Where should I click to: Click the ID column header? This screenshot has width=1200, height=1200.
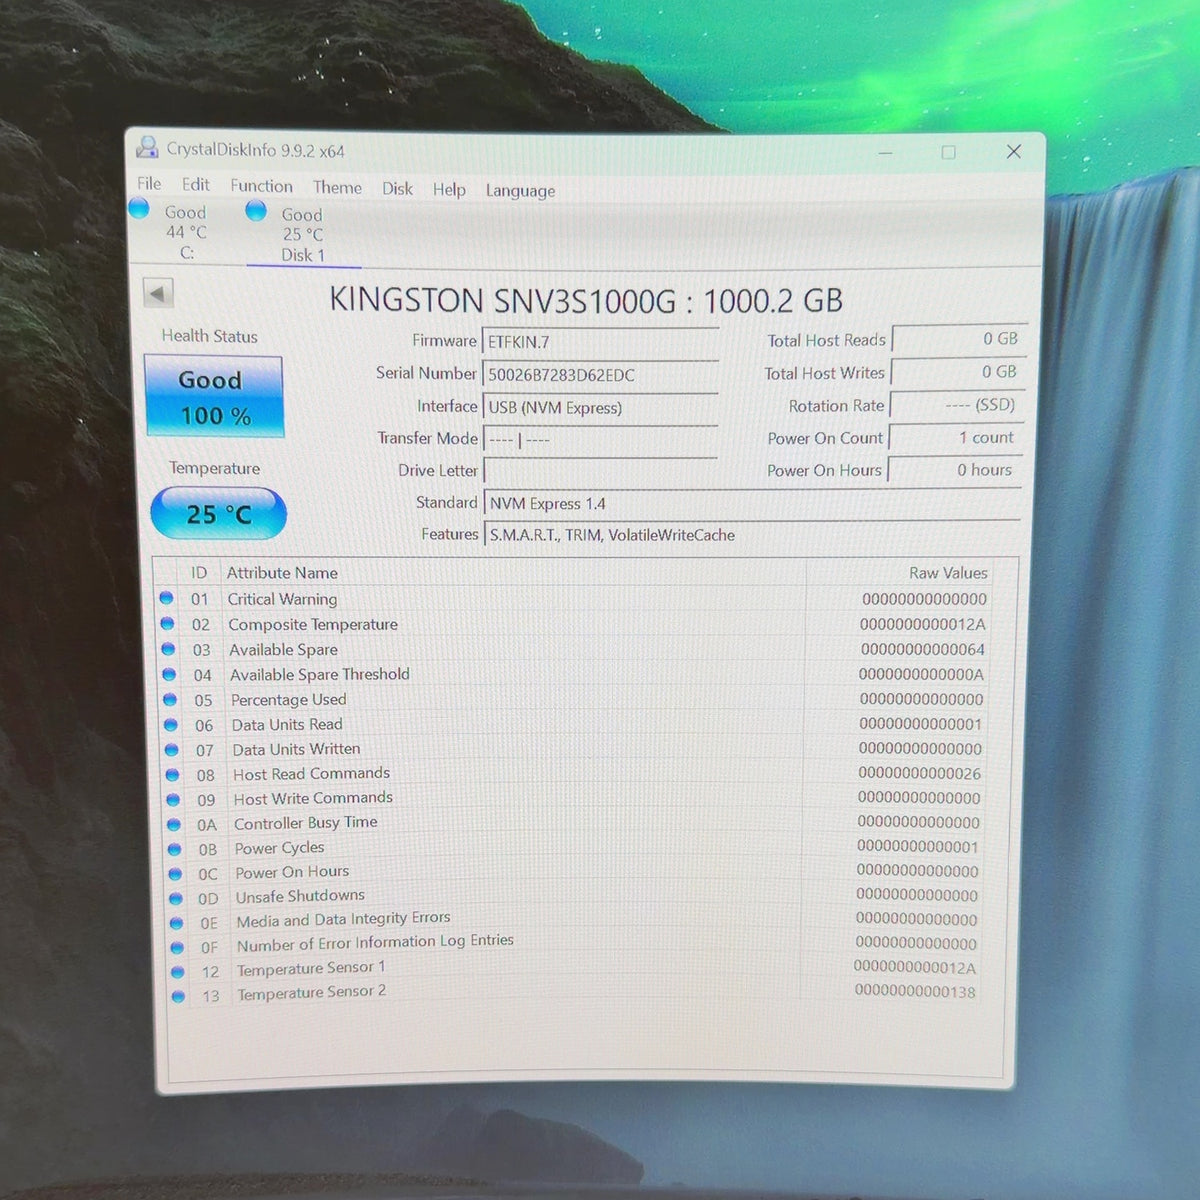(199, 572)
